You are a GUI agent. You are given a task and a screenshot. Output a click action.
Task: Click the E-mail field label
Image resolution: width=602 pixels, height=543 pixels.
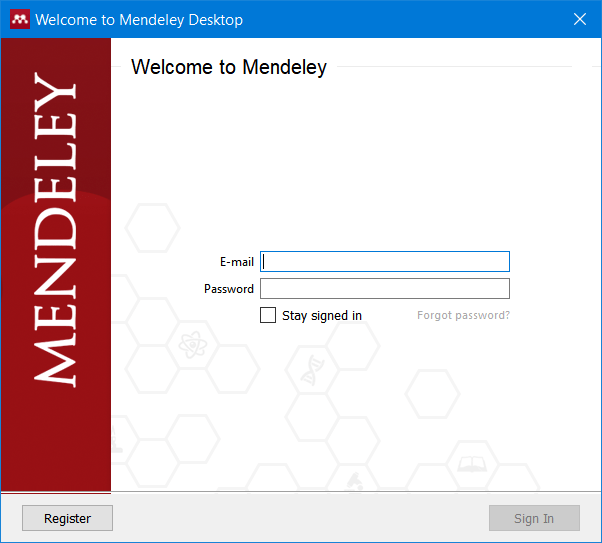coord(236,262)
